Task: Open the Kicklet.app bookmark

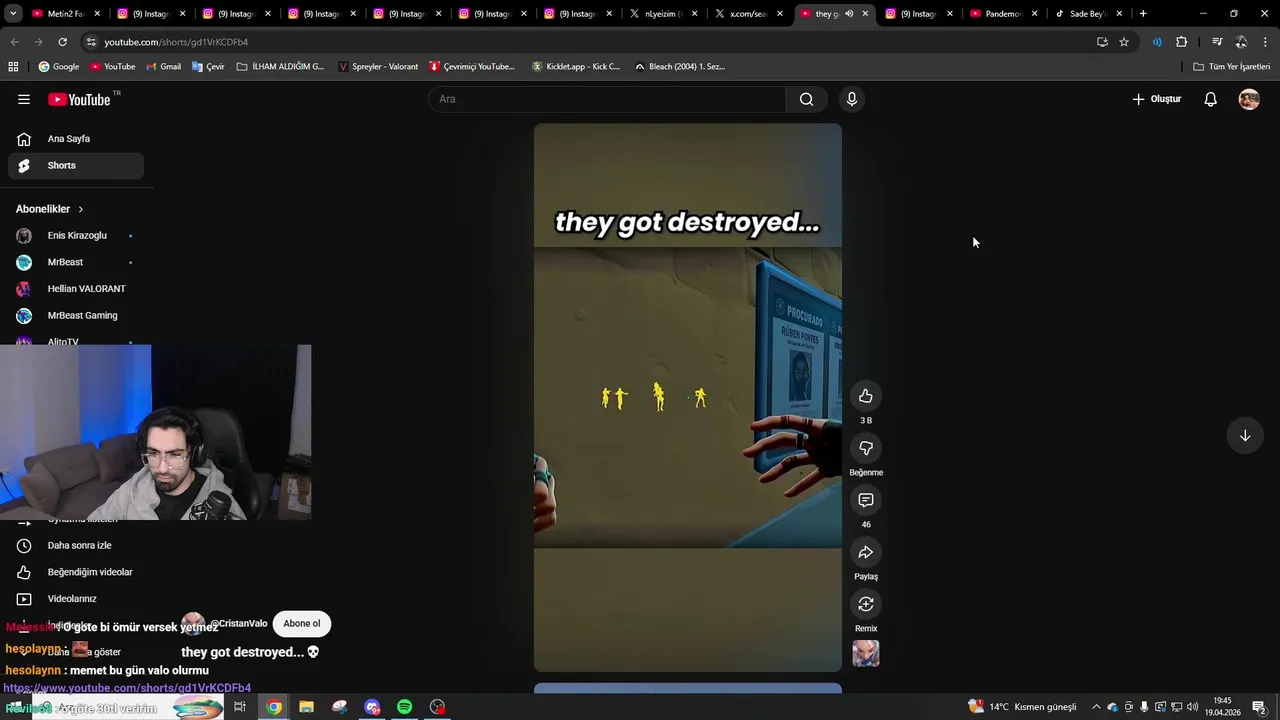Action: [x=575, y=67]
